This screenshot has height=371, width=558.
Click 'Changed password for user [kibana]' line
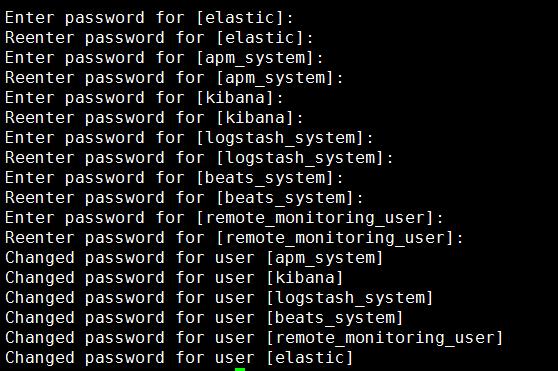174,277
